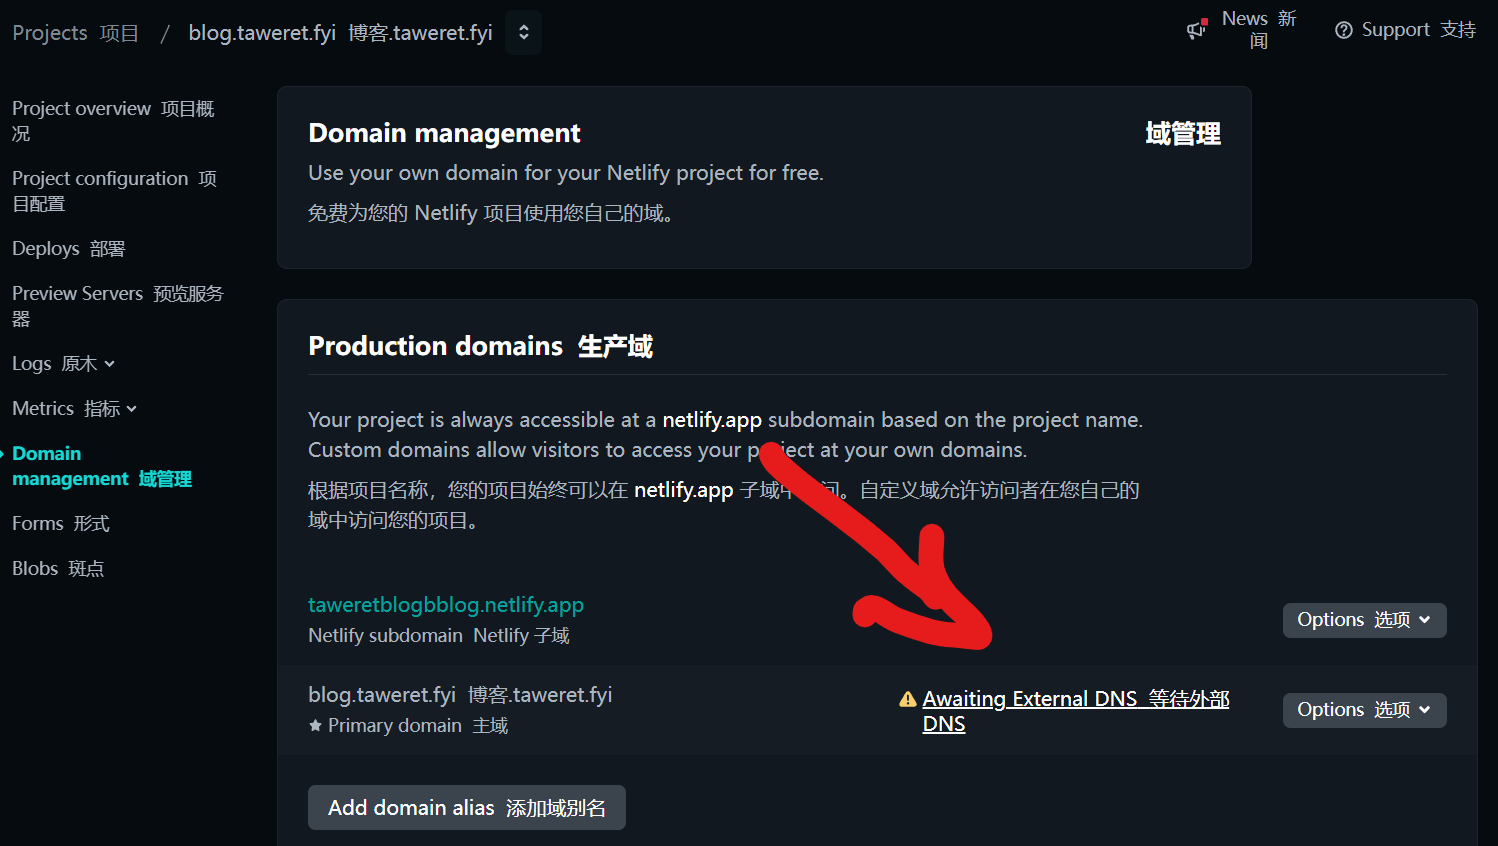This screenshot has width=1498, height=846.
Task: Select Deploys in the sidebar
Action: click(68, 248)
